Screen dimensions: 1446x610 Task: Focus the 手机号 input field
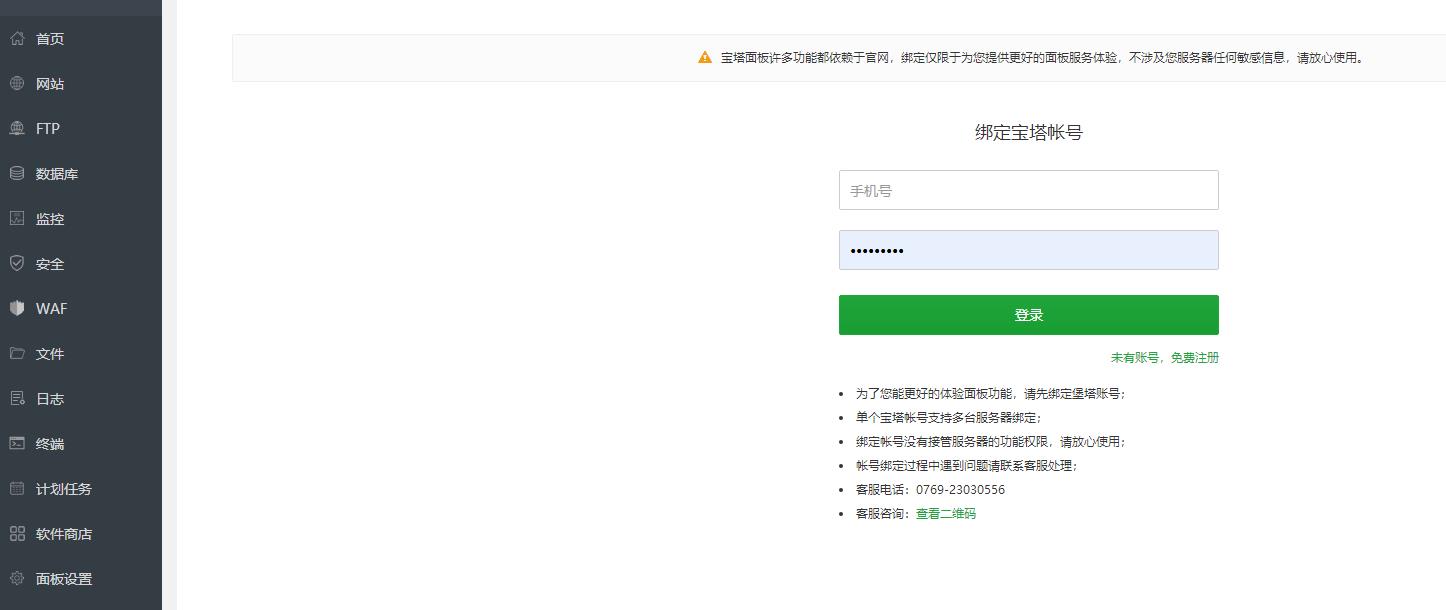tap(1028, 190)
